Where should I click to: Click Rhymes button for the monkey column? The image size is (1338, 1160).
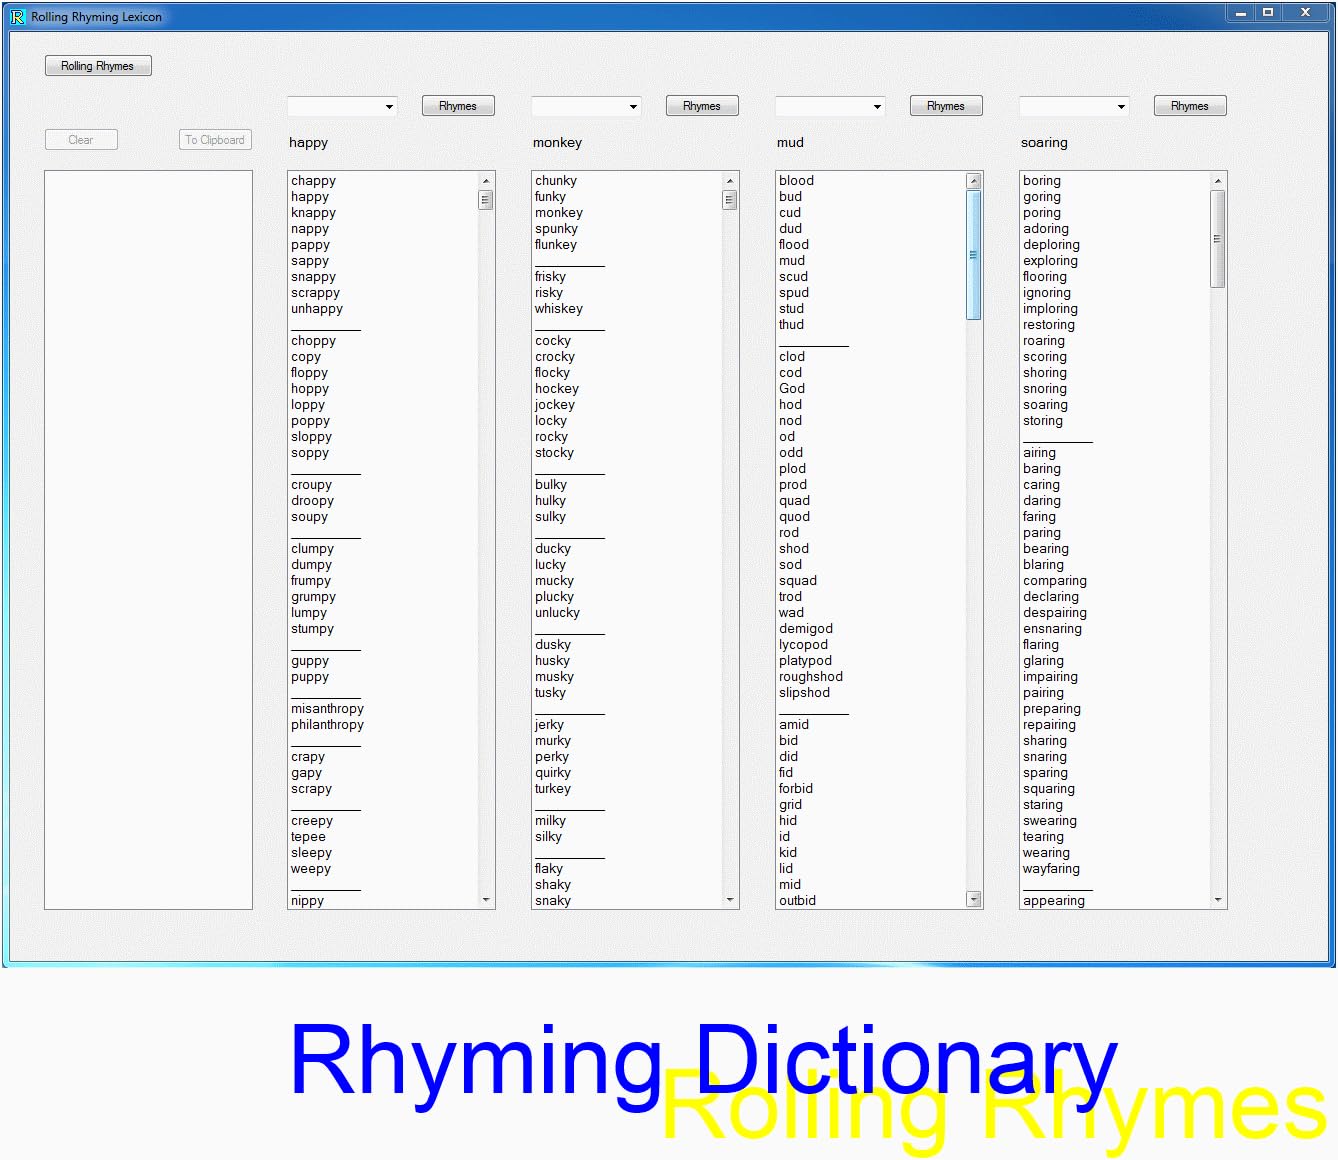coord(701,105)
